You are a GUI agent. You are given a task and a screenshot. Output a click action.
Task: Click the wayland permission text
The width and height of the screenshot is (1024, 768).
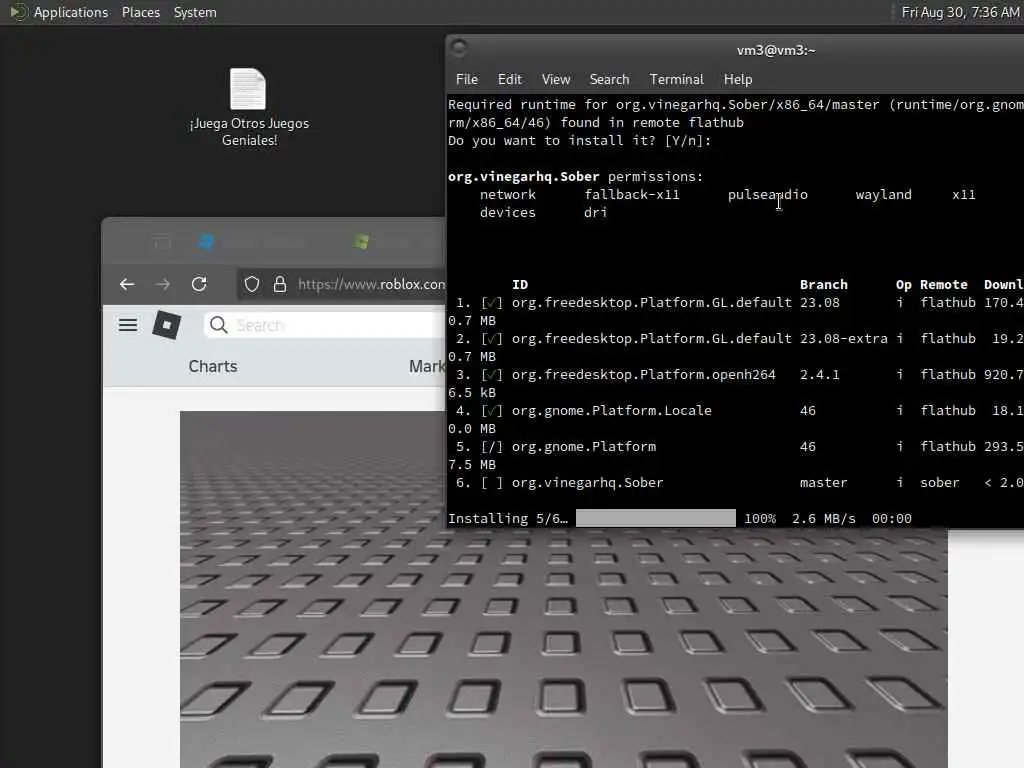pyautogui.click(x=883, y=195)
